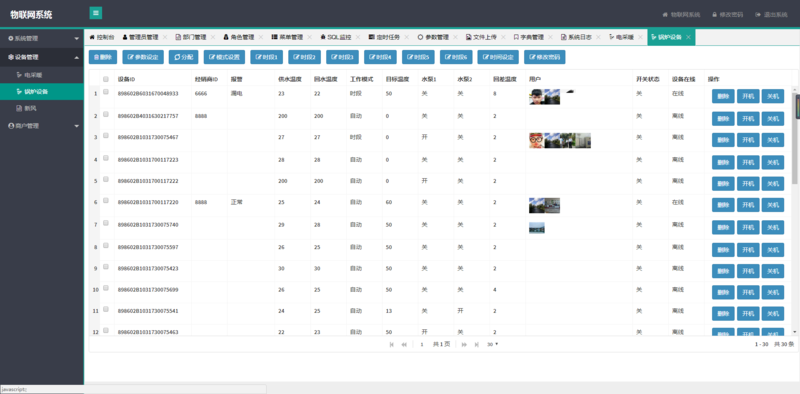
Task: Open 时间设定 from the toolbar
Action: pyautogui.click(x=498, y=57)
